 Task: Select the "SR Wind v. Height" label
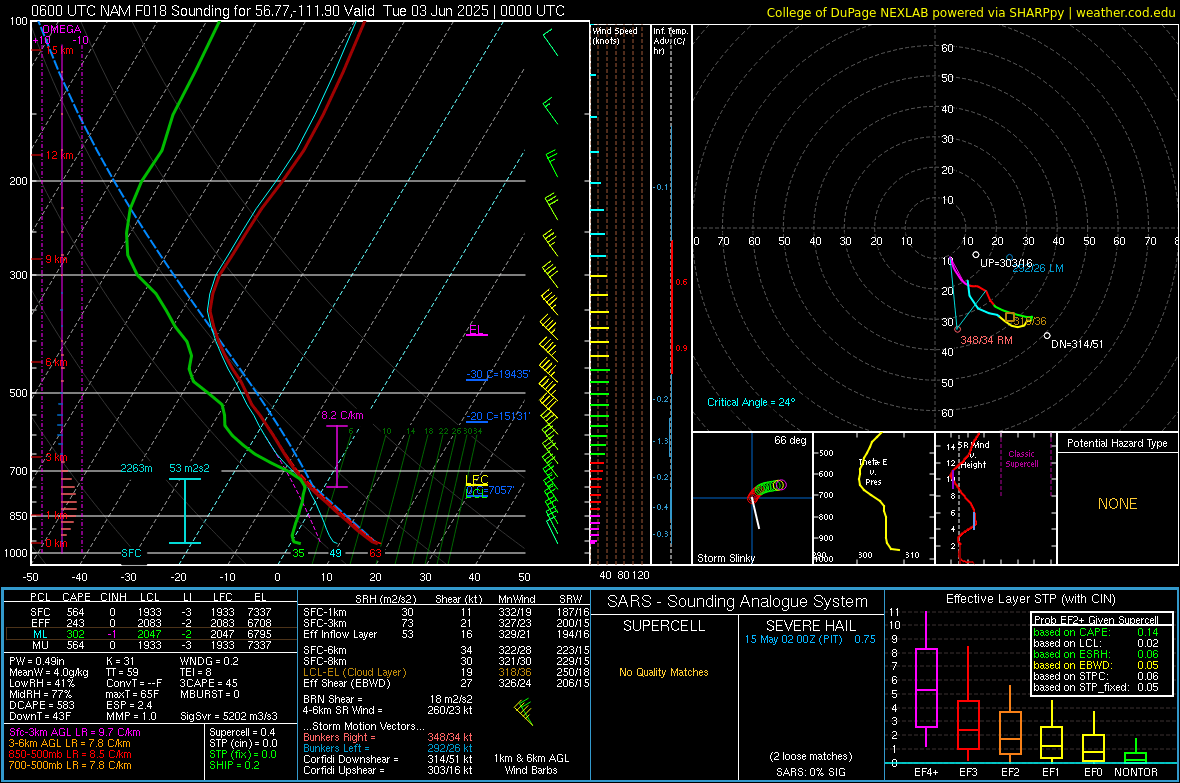pos(973,455)
